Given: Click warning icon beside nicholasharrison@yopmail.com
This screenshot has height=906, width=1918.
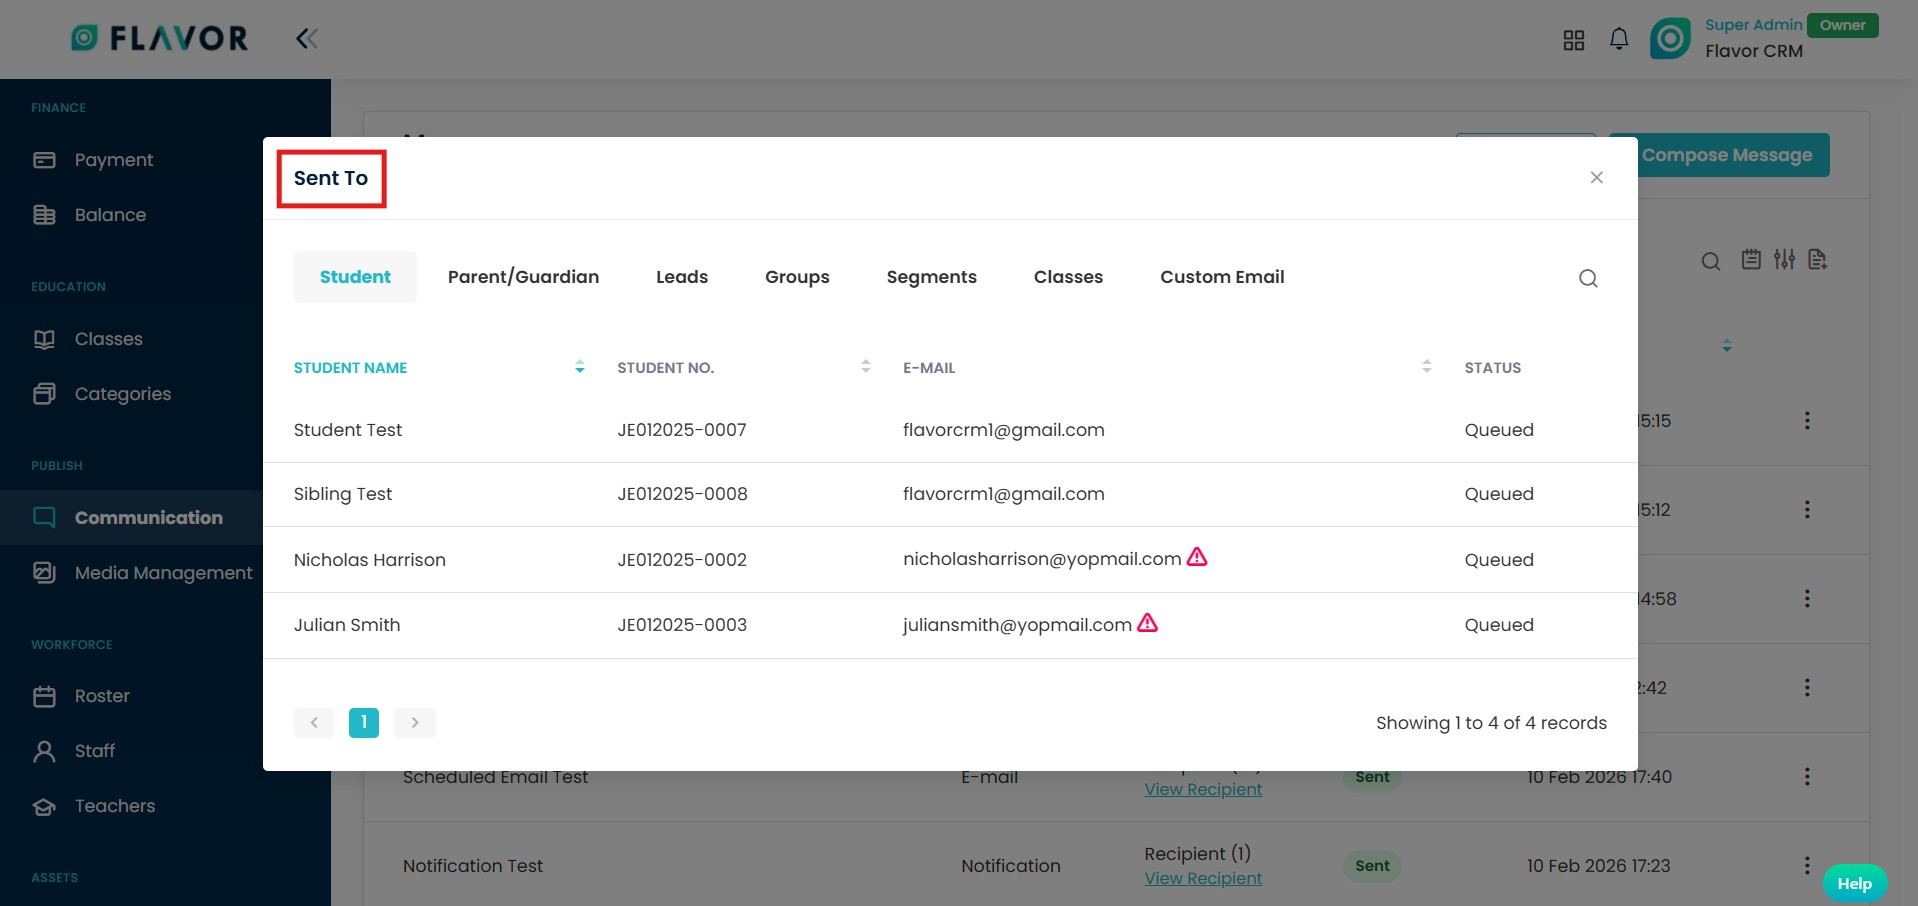Looking at the screenshot, I should 1196,557.
